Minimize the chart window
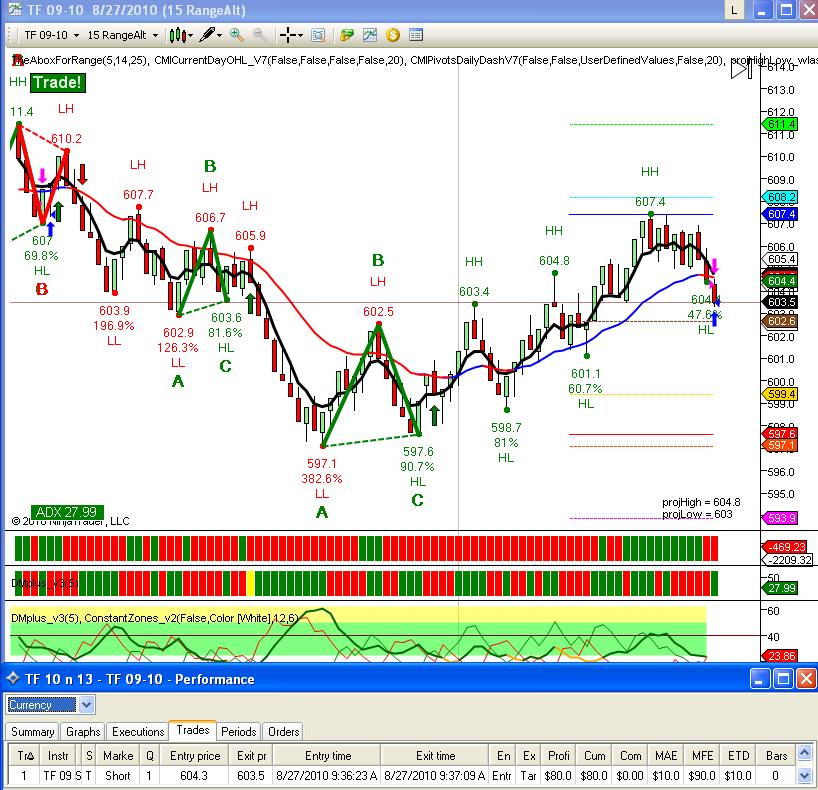This screenshot has width=818, height=790. point(761,10)
